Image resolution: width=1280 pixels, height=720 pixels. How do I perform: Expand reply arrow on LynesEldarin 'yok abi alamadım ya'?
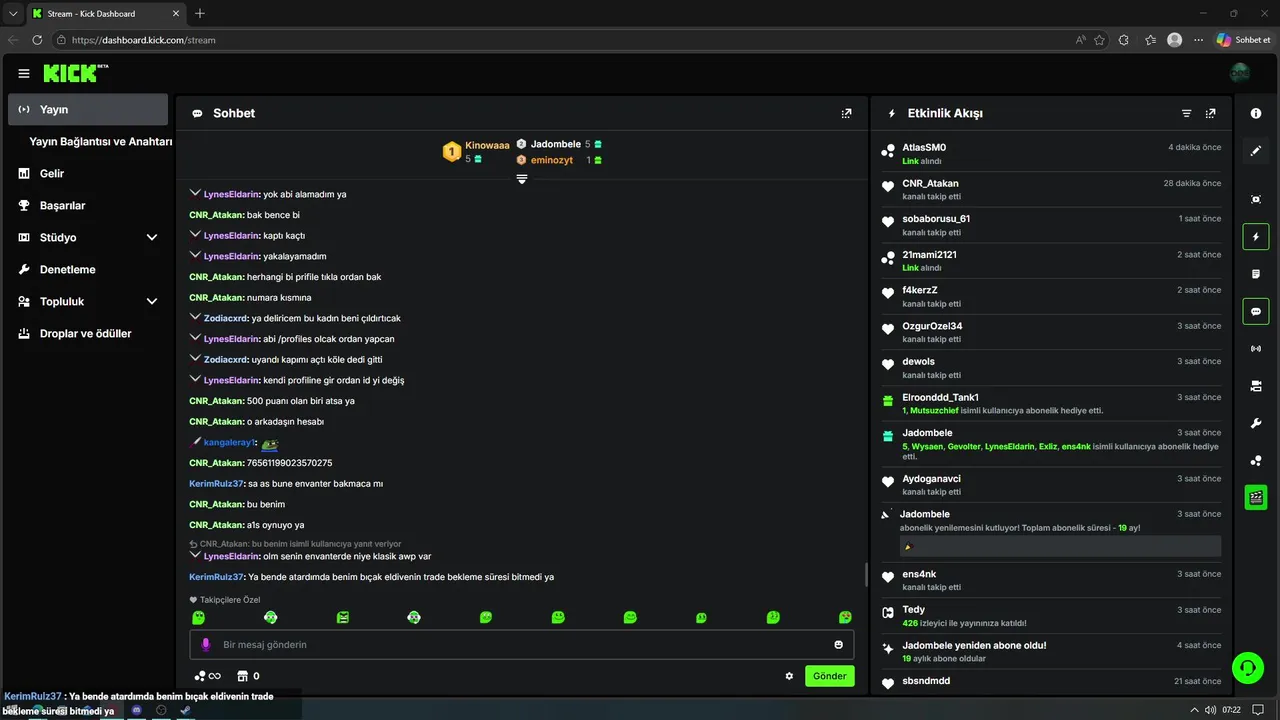(x=195, y=193)
